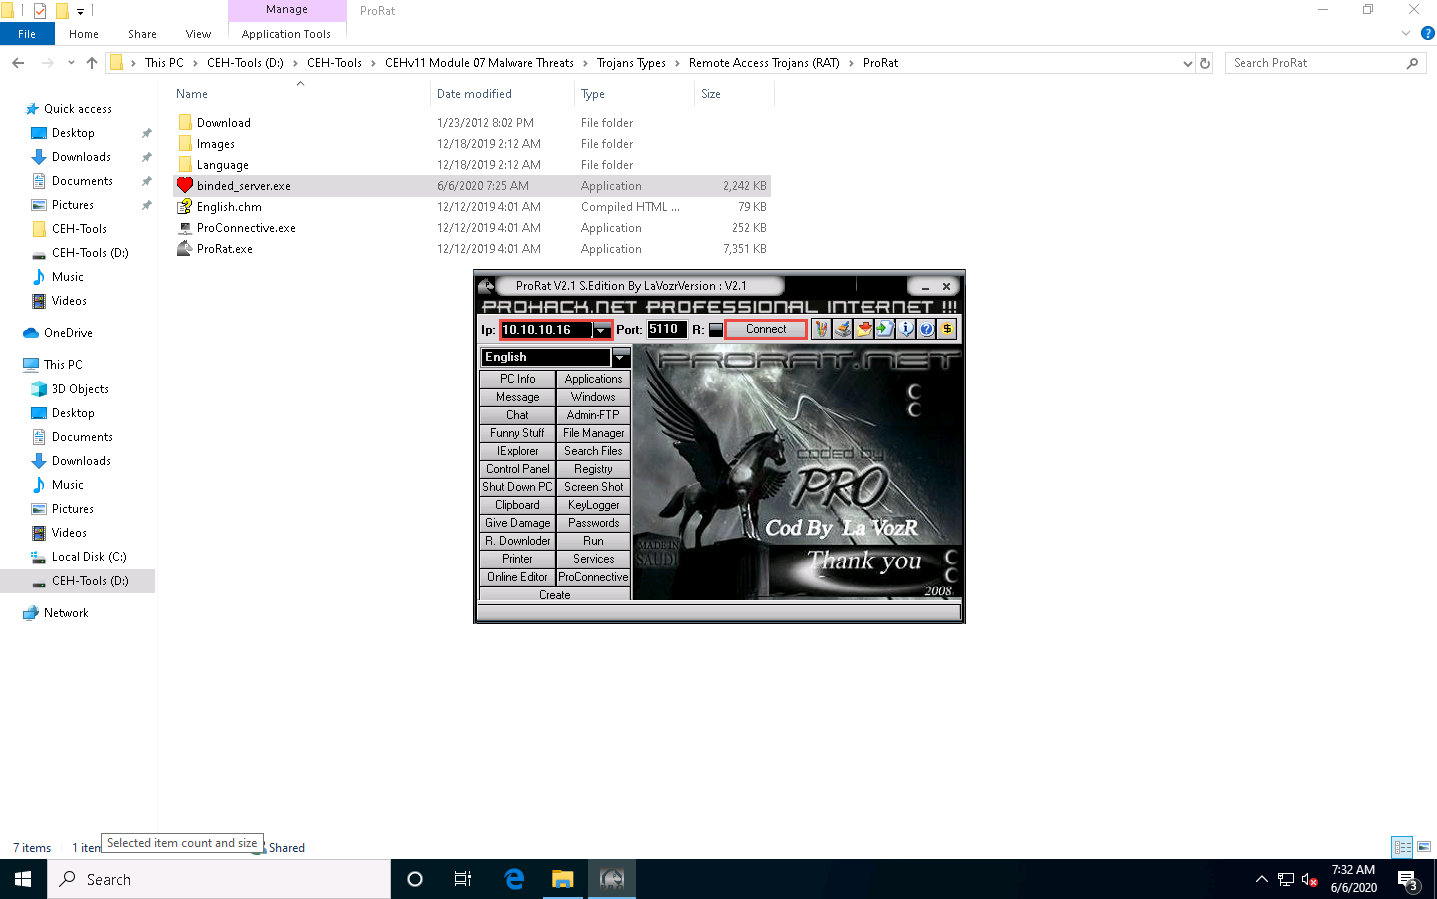Switch to large icons view layout icon
1437x899 pixels.
click(1424, 847)
